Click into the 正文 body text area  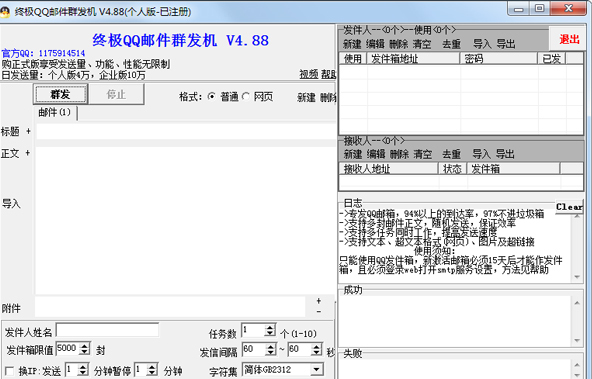tap(186, 220)
